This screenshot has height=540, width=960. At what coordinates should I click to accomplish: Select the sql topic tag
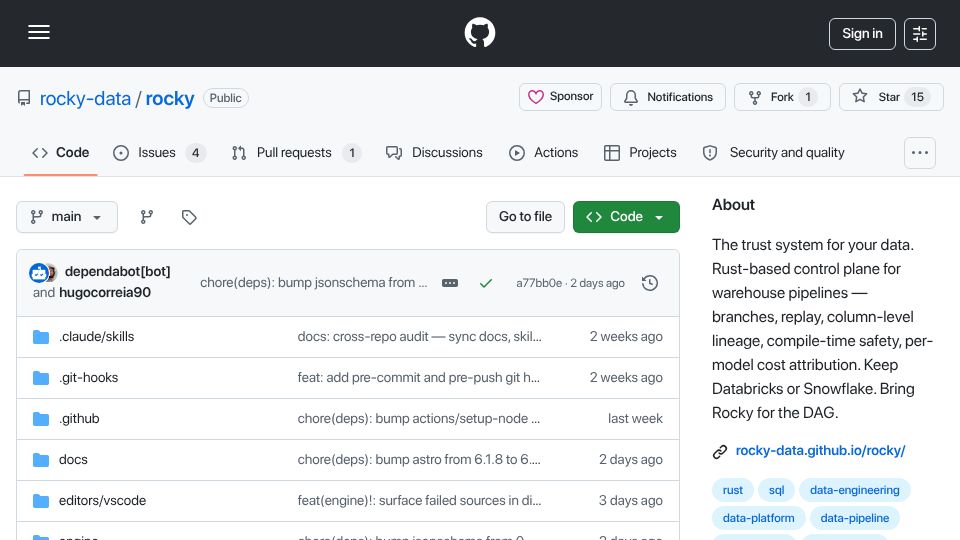[776, 490]
